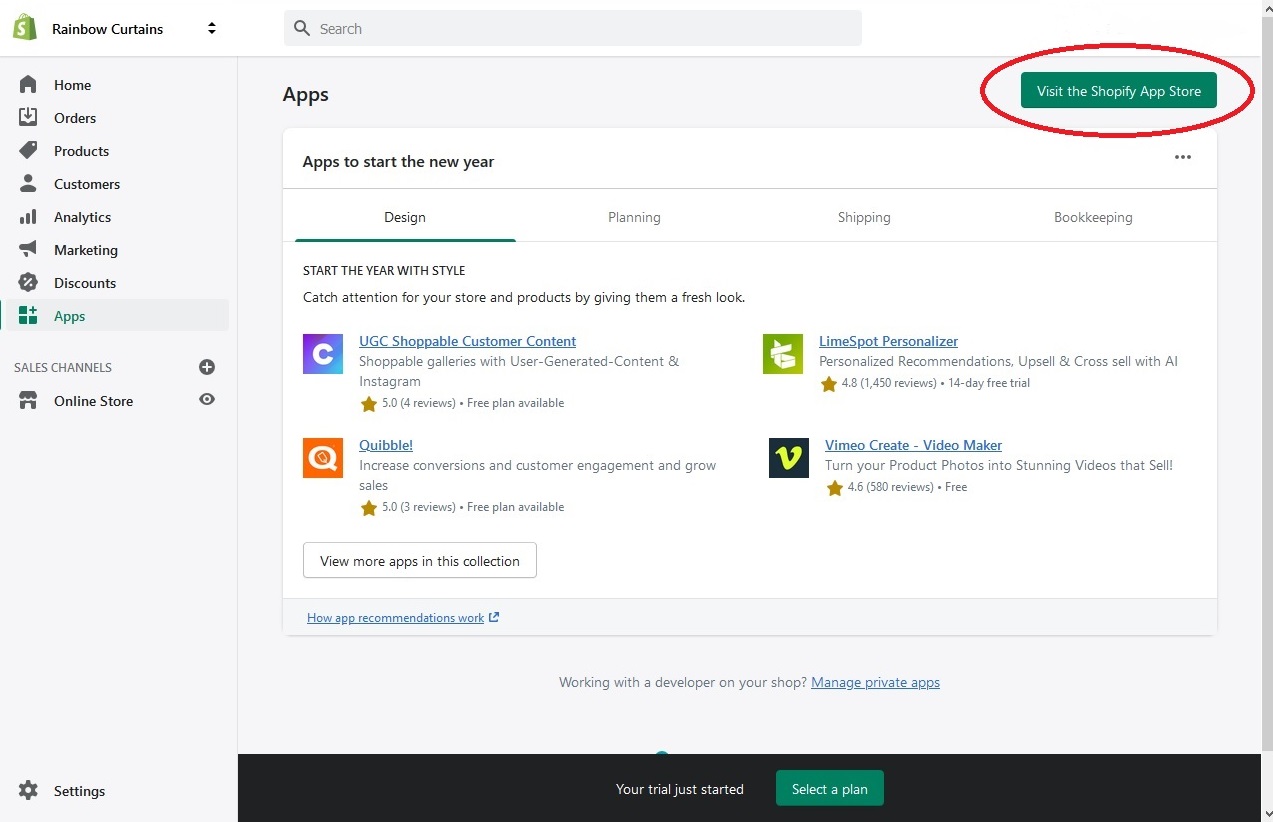This screenshot has height=822, width=1273.
Task: Click the Customers person icon
Action: click(x=28, y=184)
